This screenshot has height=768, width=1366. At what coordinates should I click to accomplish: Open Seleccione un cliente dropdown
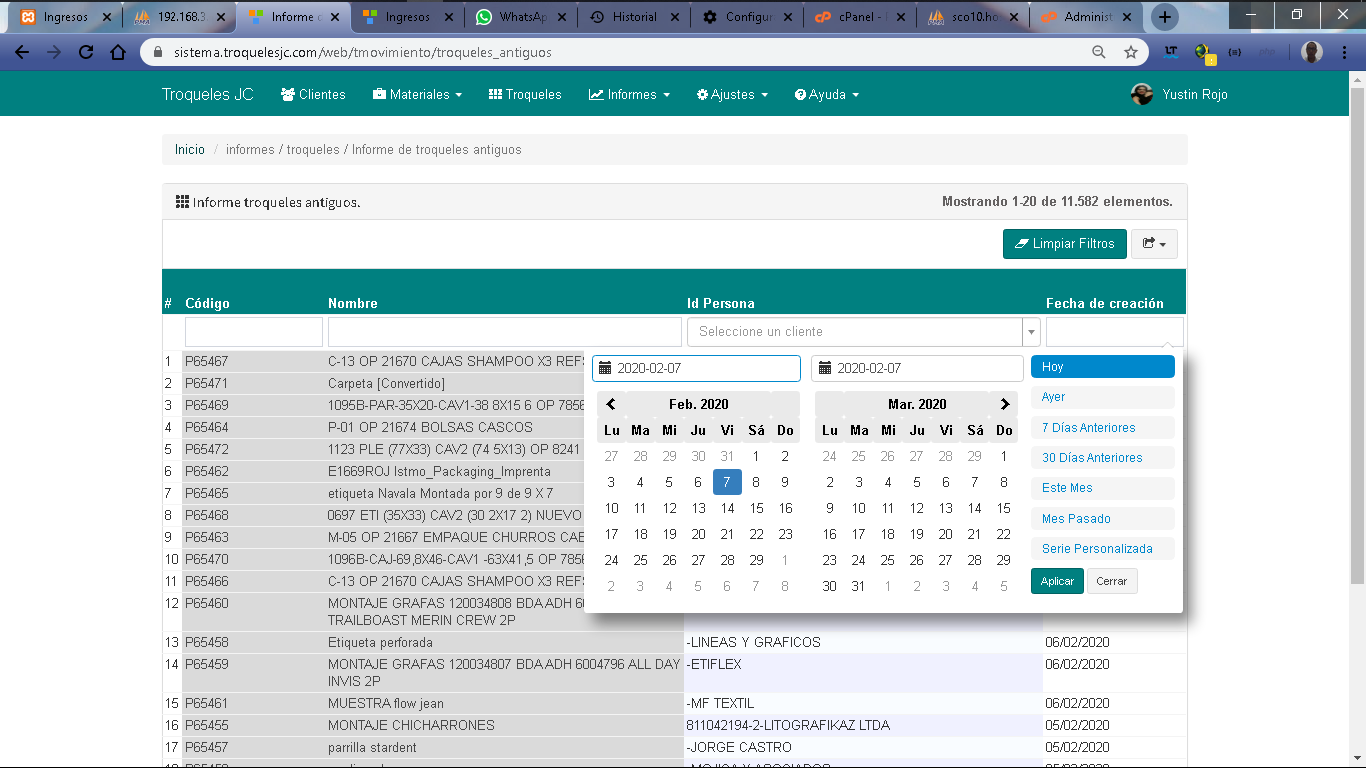(x=863, y=332)
